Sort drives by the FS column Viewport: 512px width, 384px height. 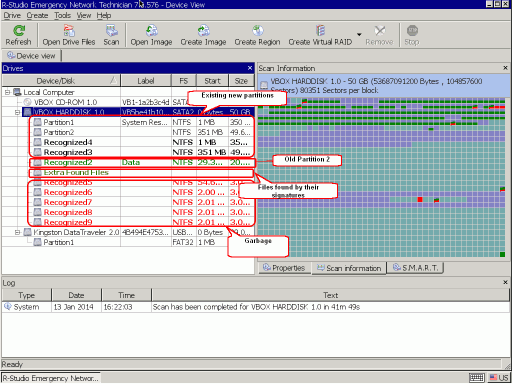[183, 81]
